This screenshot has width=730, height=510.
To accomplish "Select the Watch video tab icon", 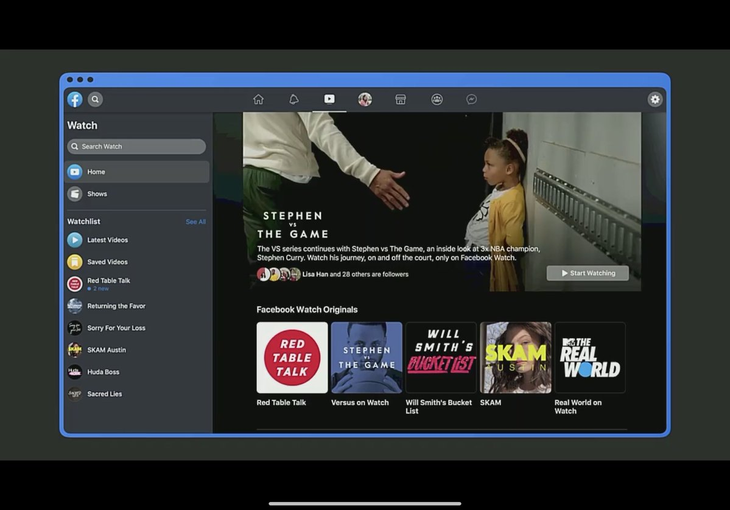I will (x=329, y=99).
